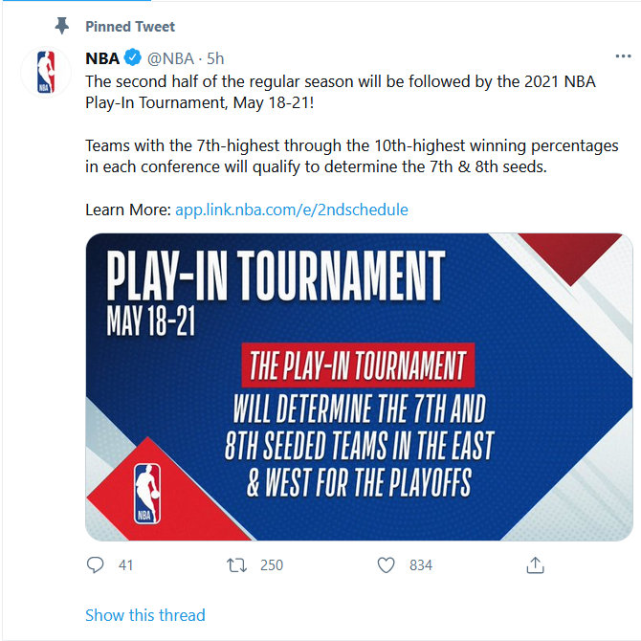Click the reply count of 41
The image size is (641, 641).
click(x=126, y=565)
